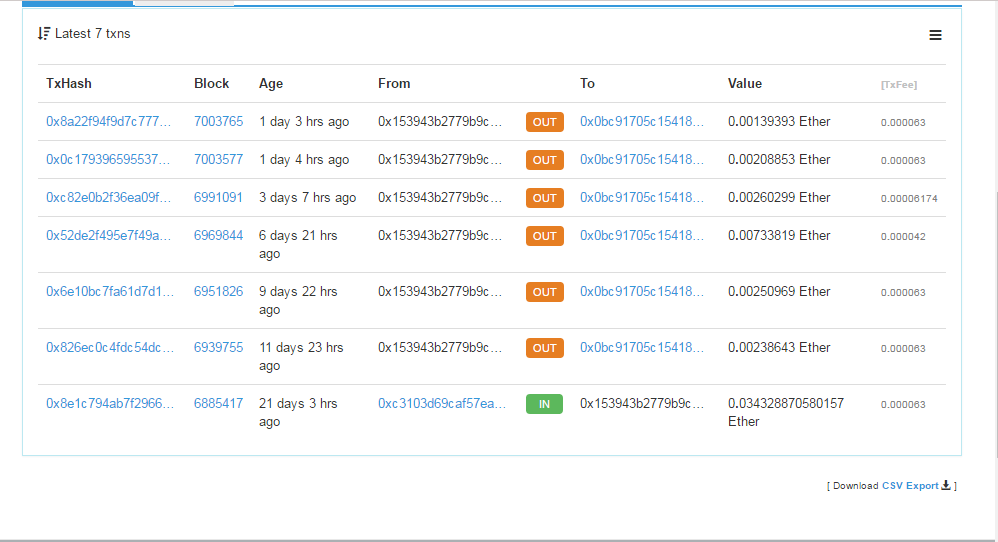
Task: View block 6951826
Action: [x=218, y=292]
